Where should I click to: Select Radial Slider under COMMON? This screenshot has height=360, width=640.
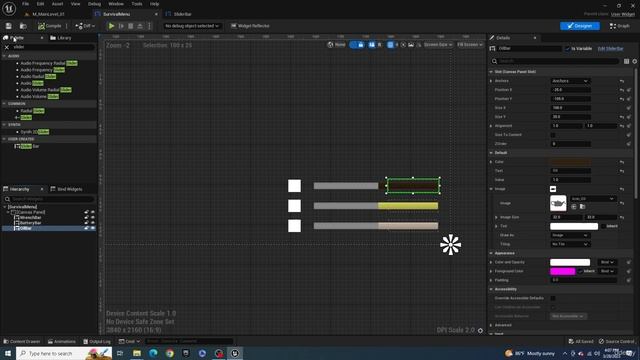[x=32, y=111]
